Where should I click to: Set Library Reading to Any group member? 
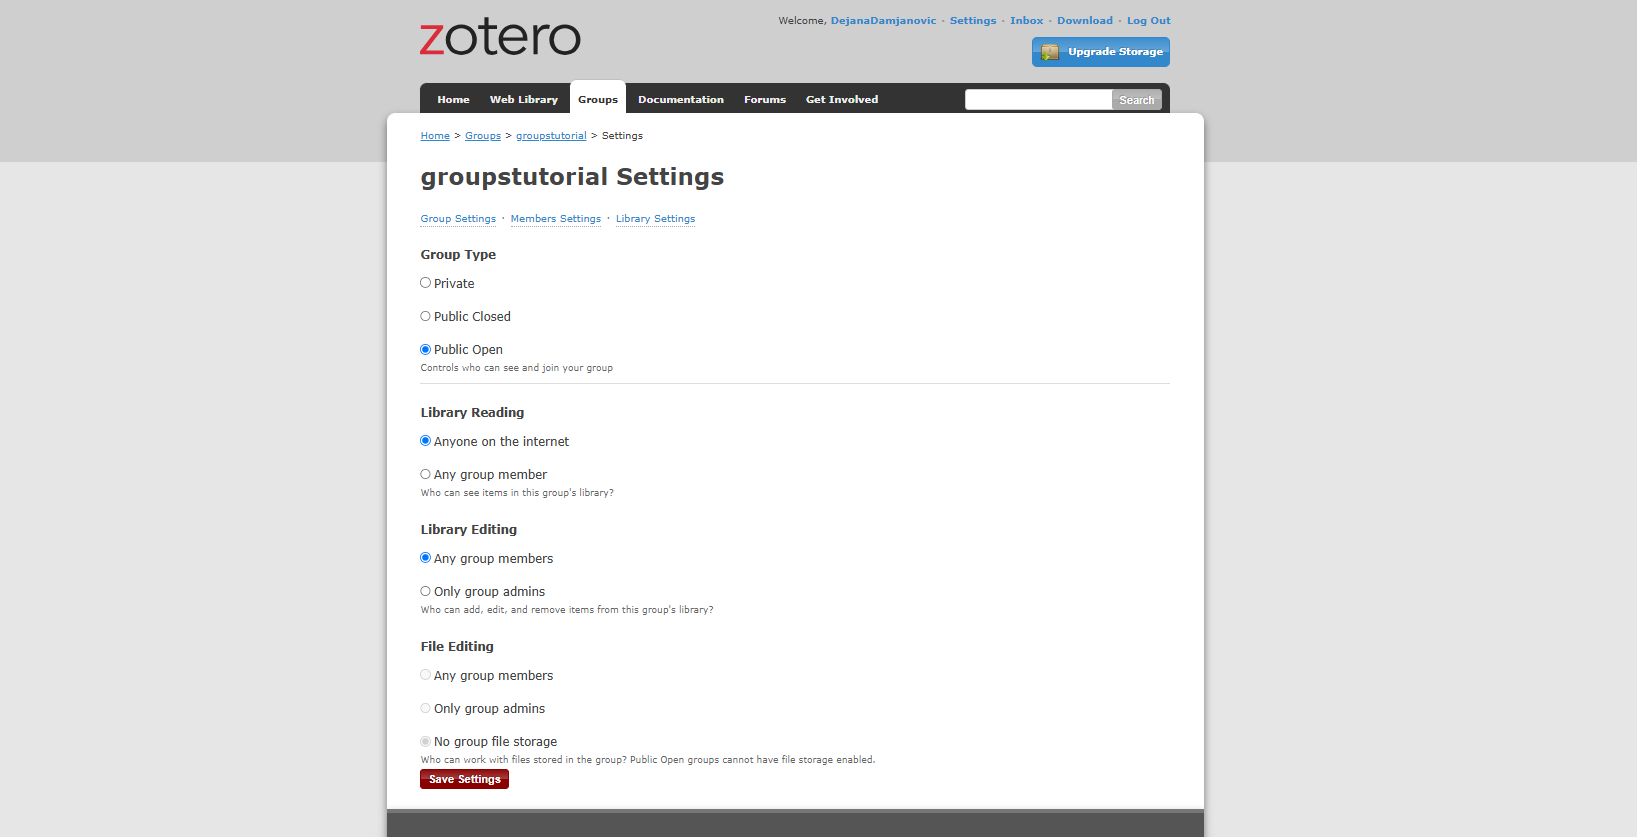pyautogui.click(x=425, y=474)
